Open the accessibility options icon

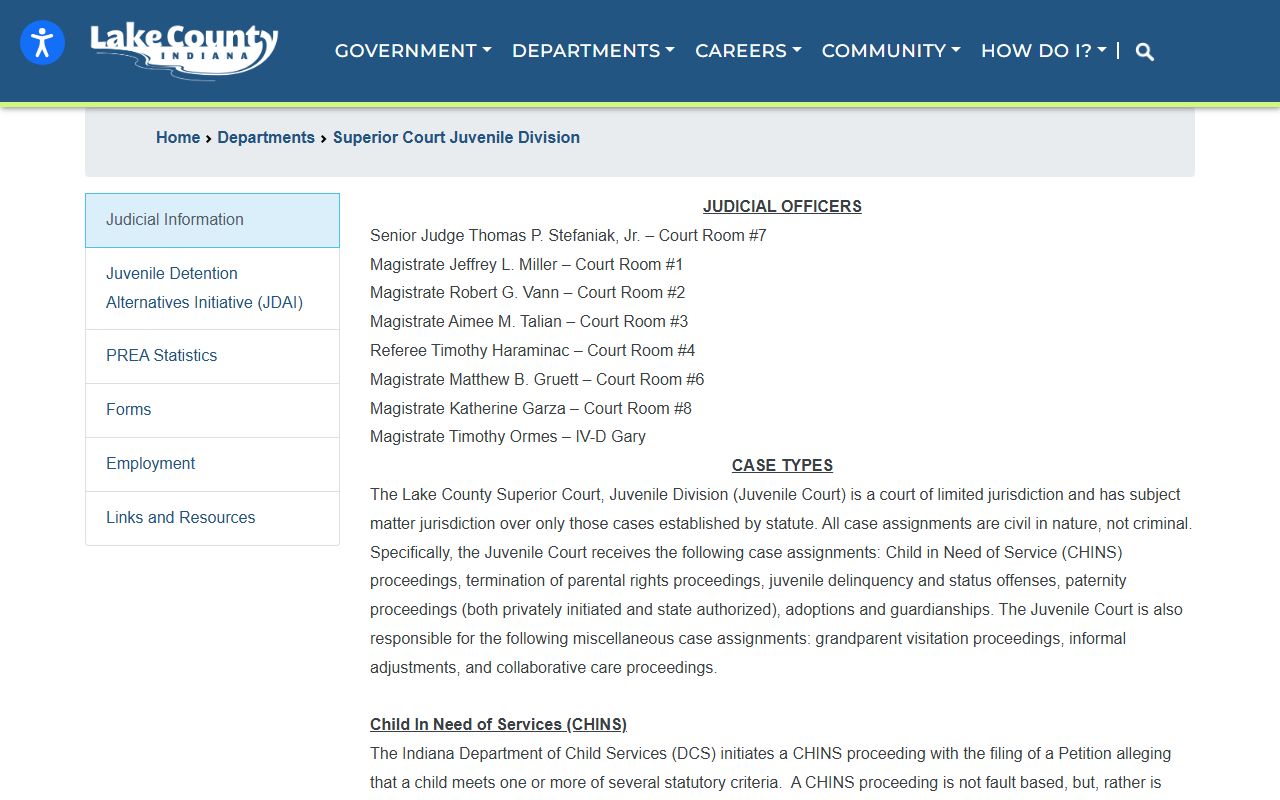click(42, 42)
